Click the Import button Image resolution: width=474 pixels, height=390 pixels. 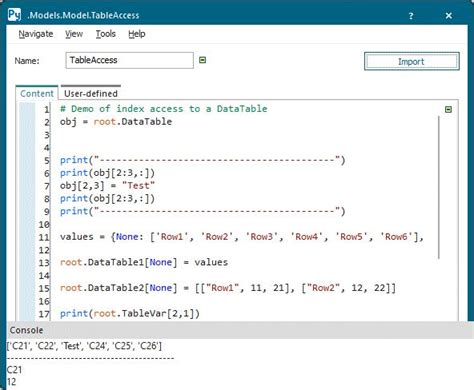(412, 61)
